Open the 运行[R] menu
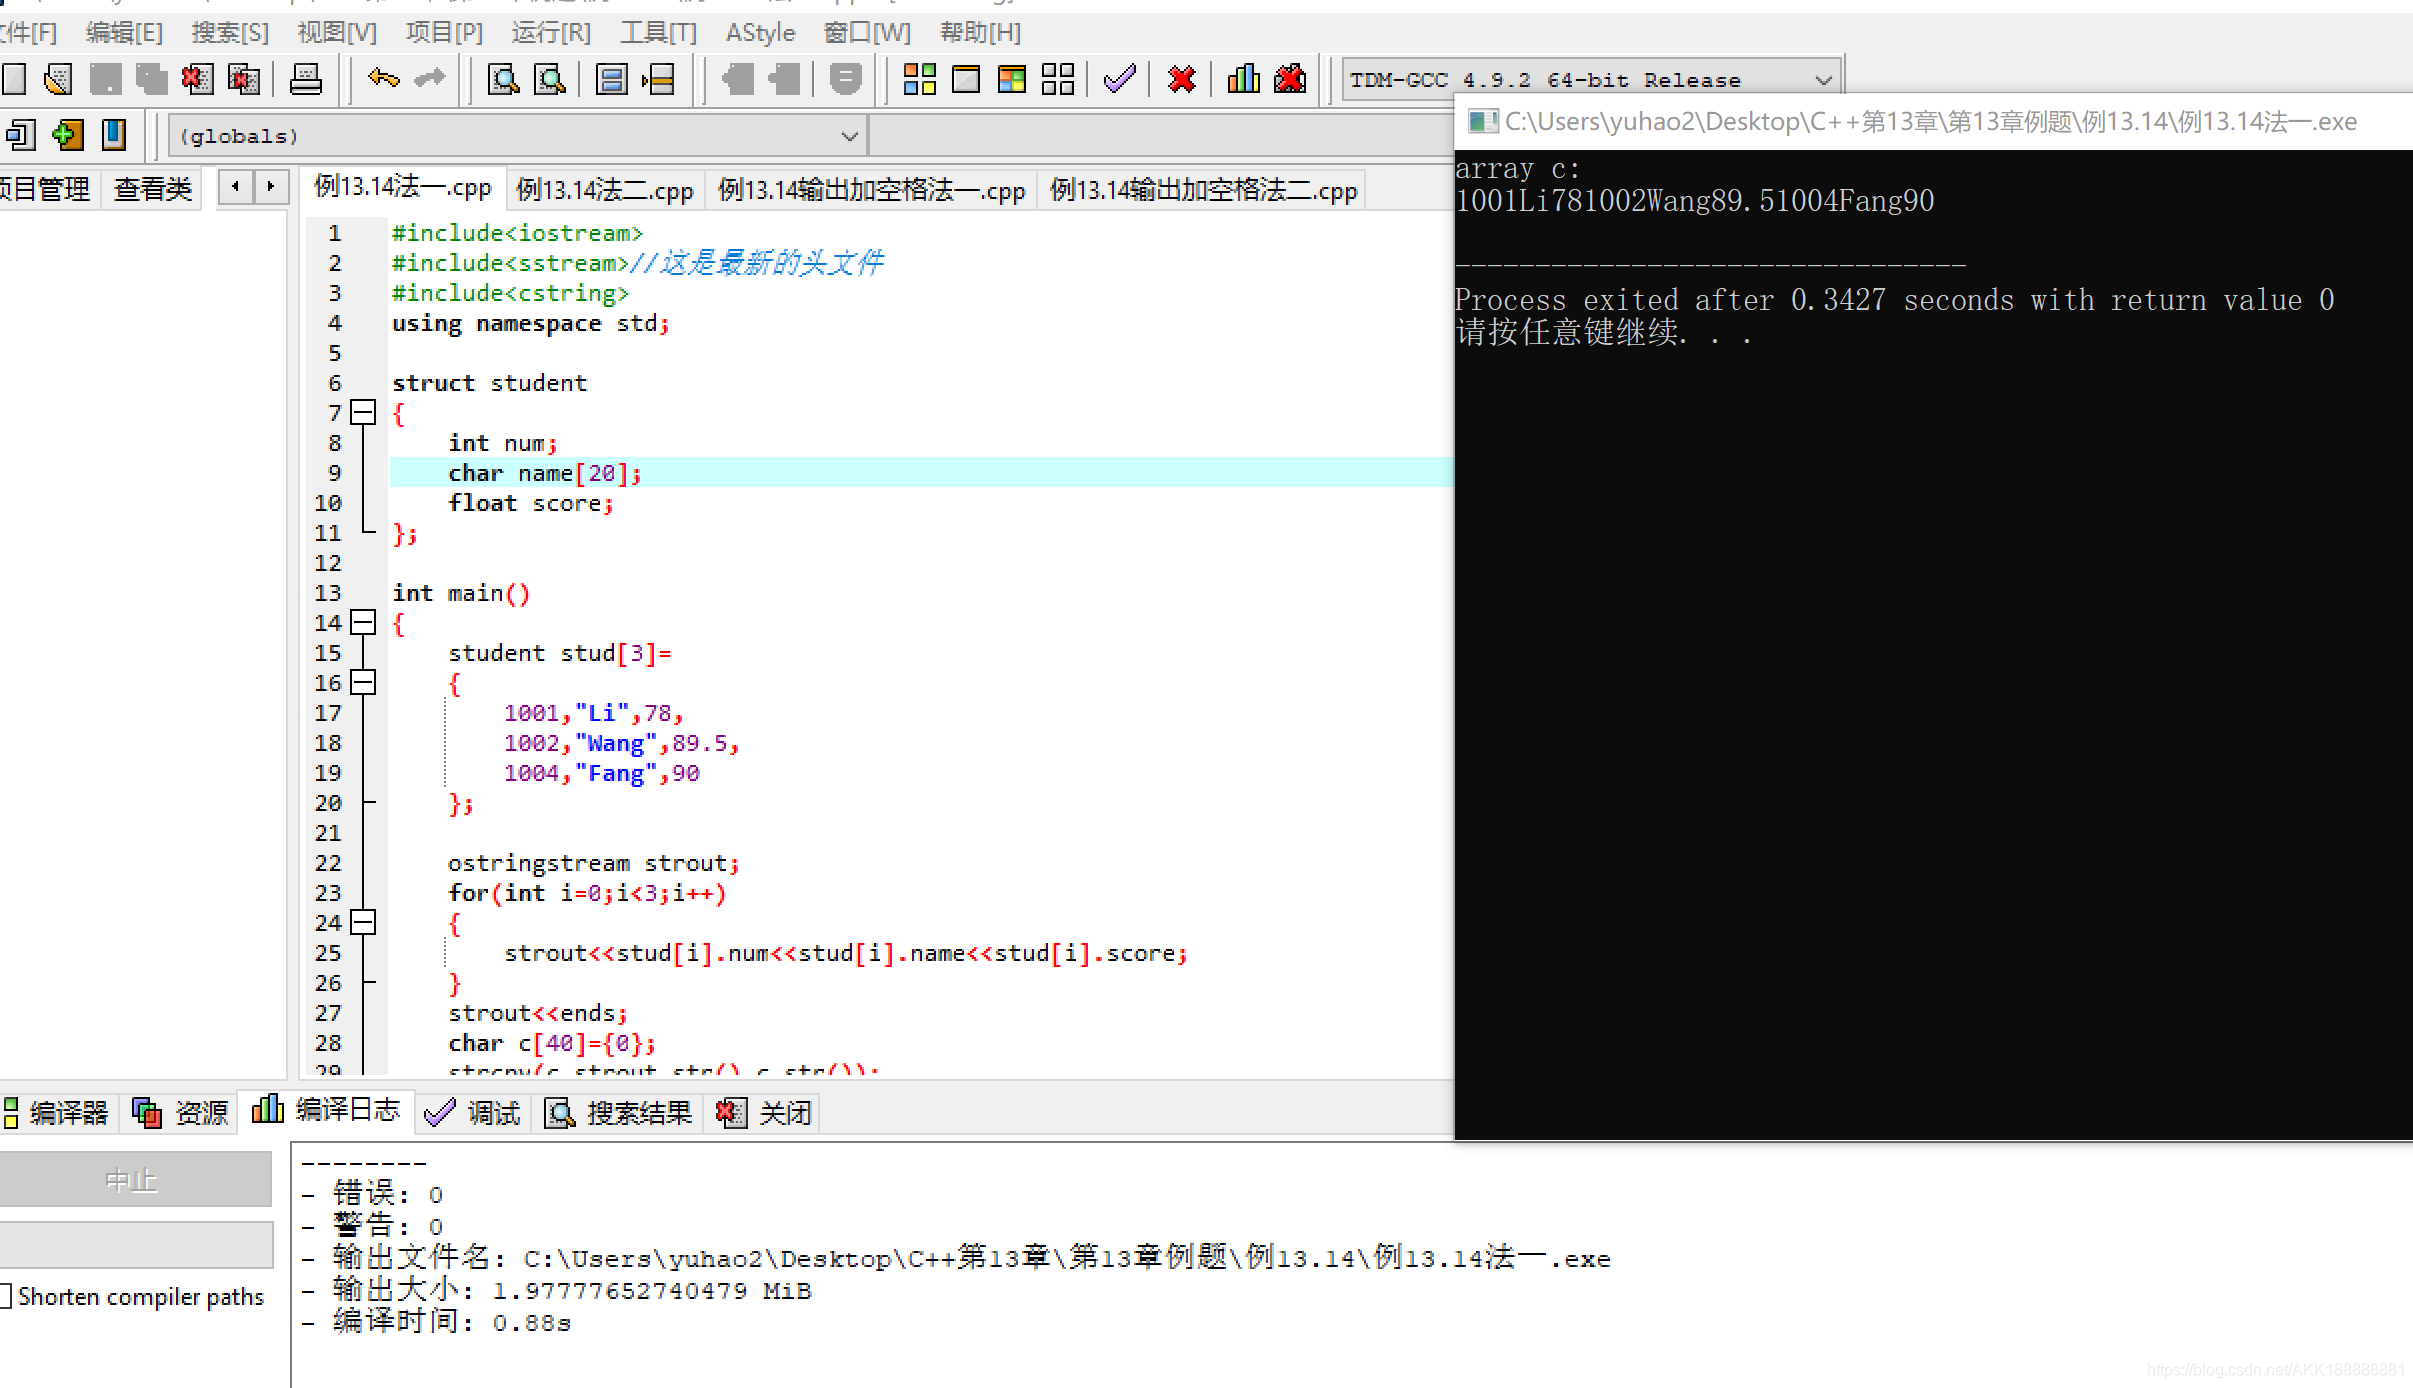 coord(551,33)
